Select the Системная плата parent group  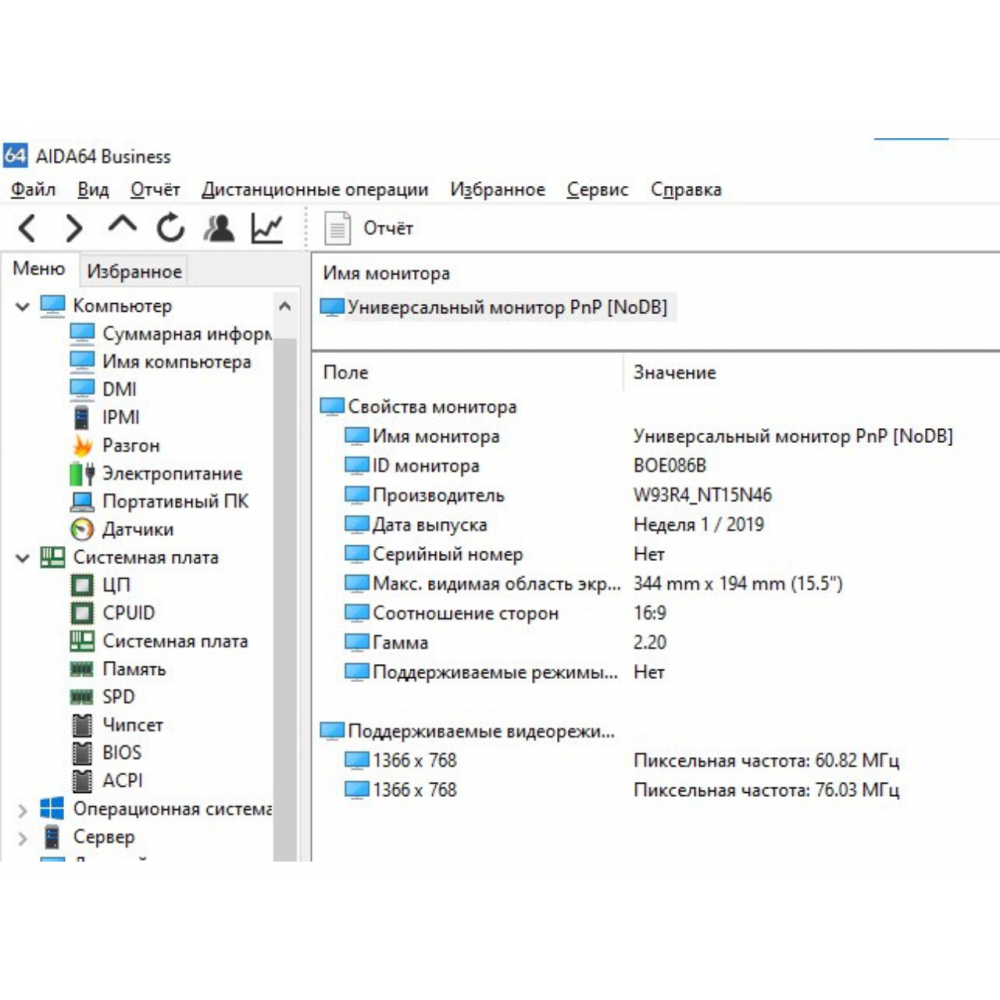[x=129, y=557]
